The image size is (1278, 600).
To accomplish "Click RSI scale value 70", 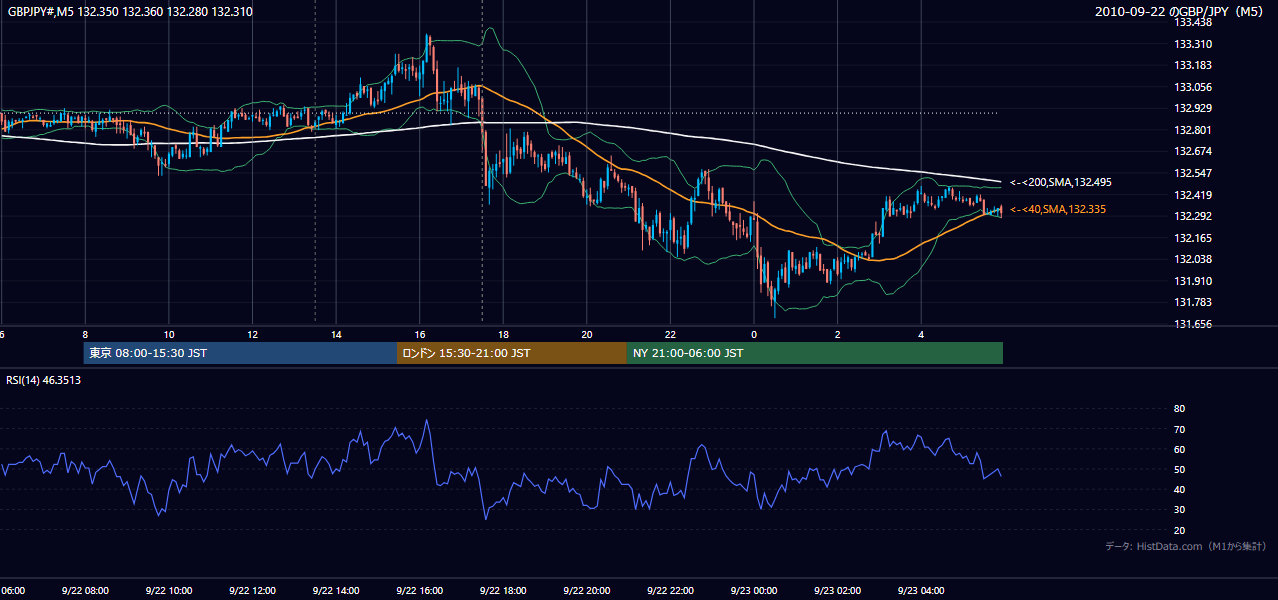I will pyautogui.click(x=1179, y=429).
